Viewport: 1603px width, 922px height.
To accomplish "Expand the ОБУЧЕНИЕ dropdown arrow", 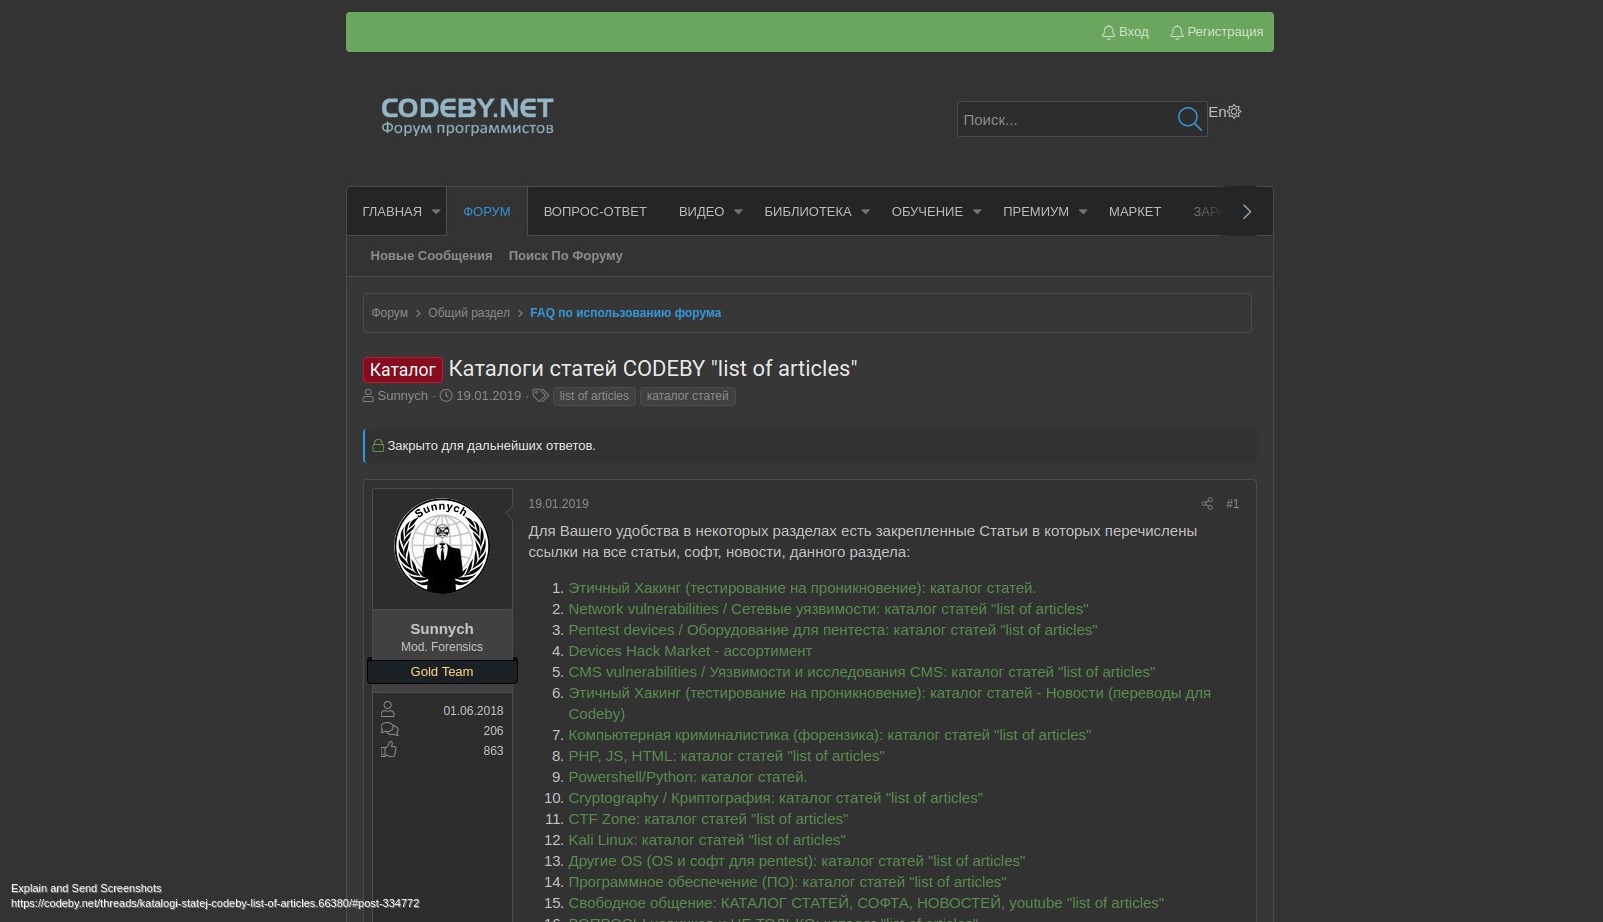I will (977, 212).
